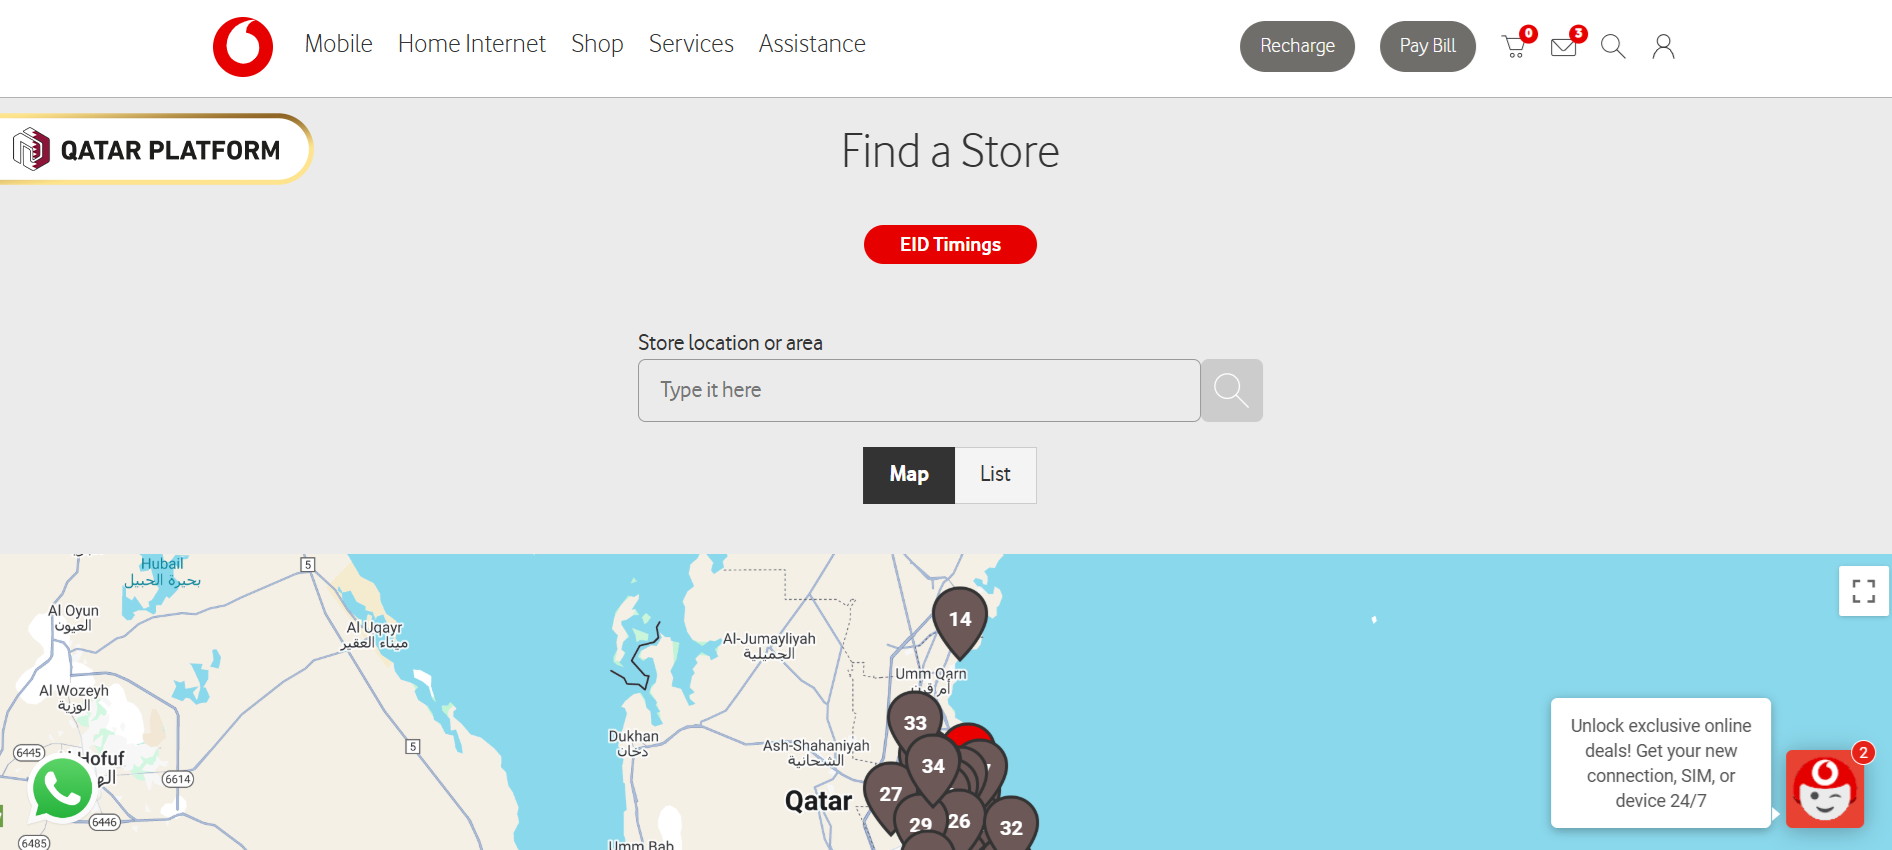Select map pin number 34
Viewport: 1892px width, 850px height.
(933, 766)
